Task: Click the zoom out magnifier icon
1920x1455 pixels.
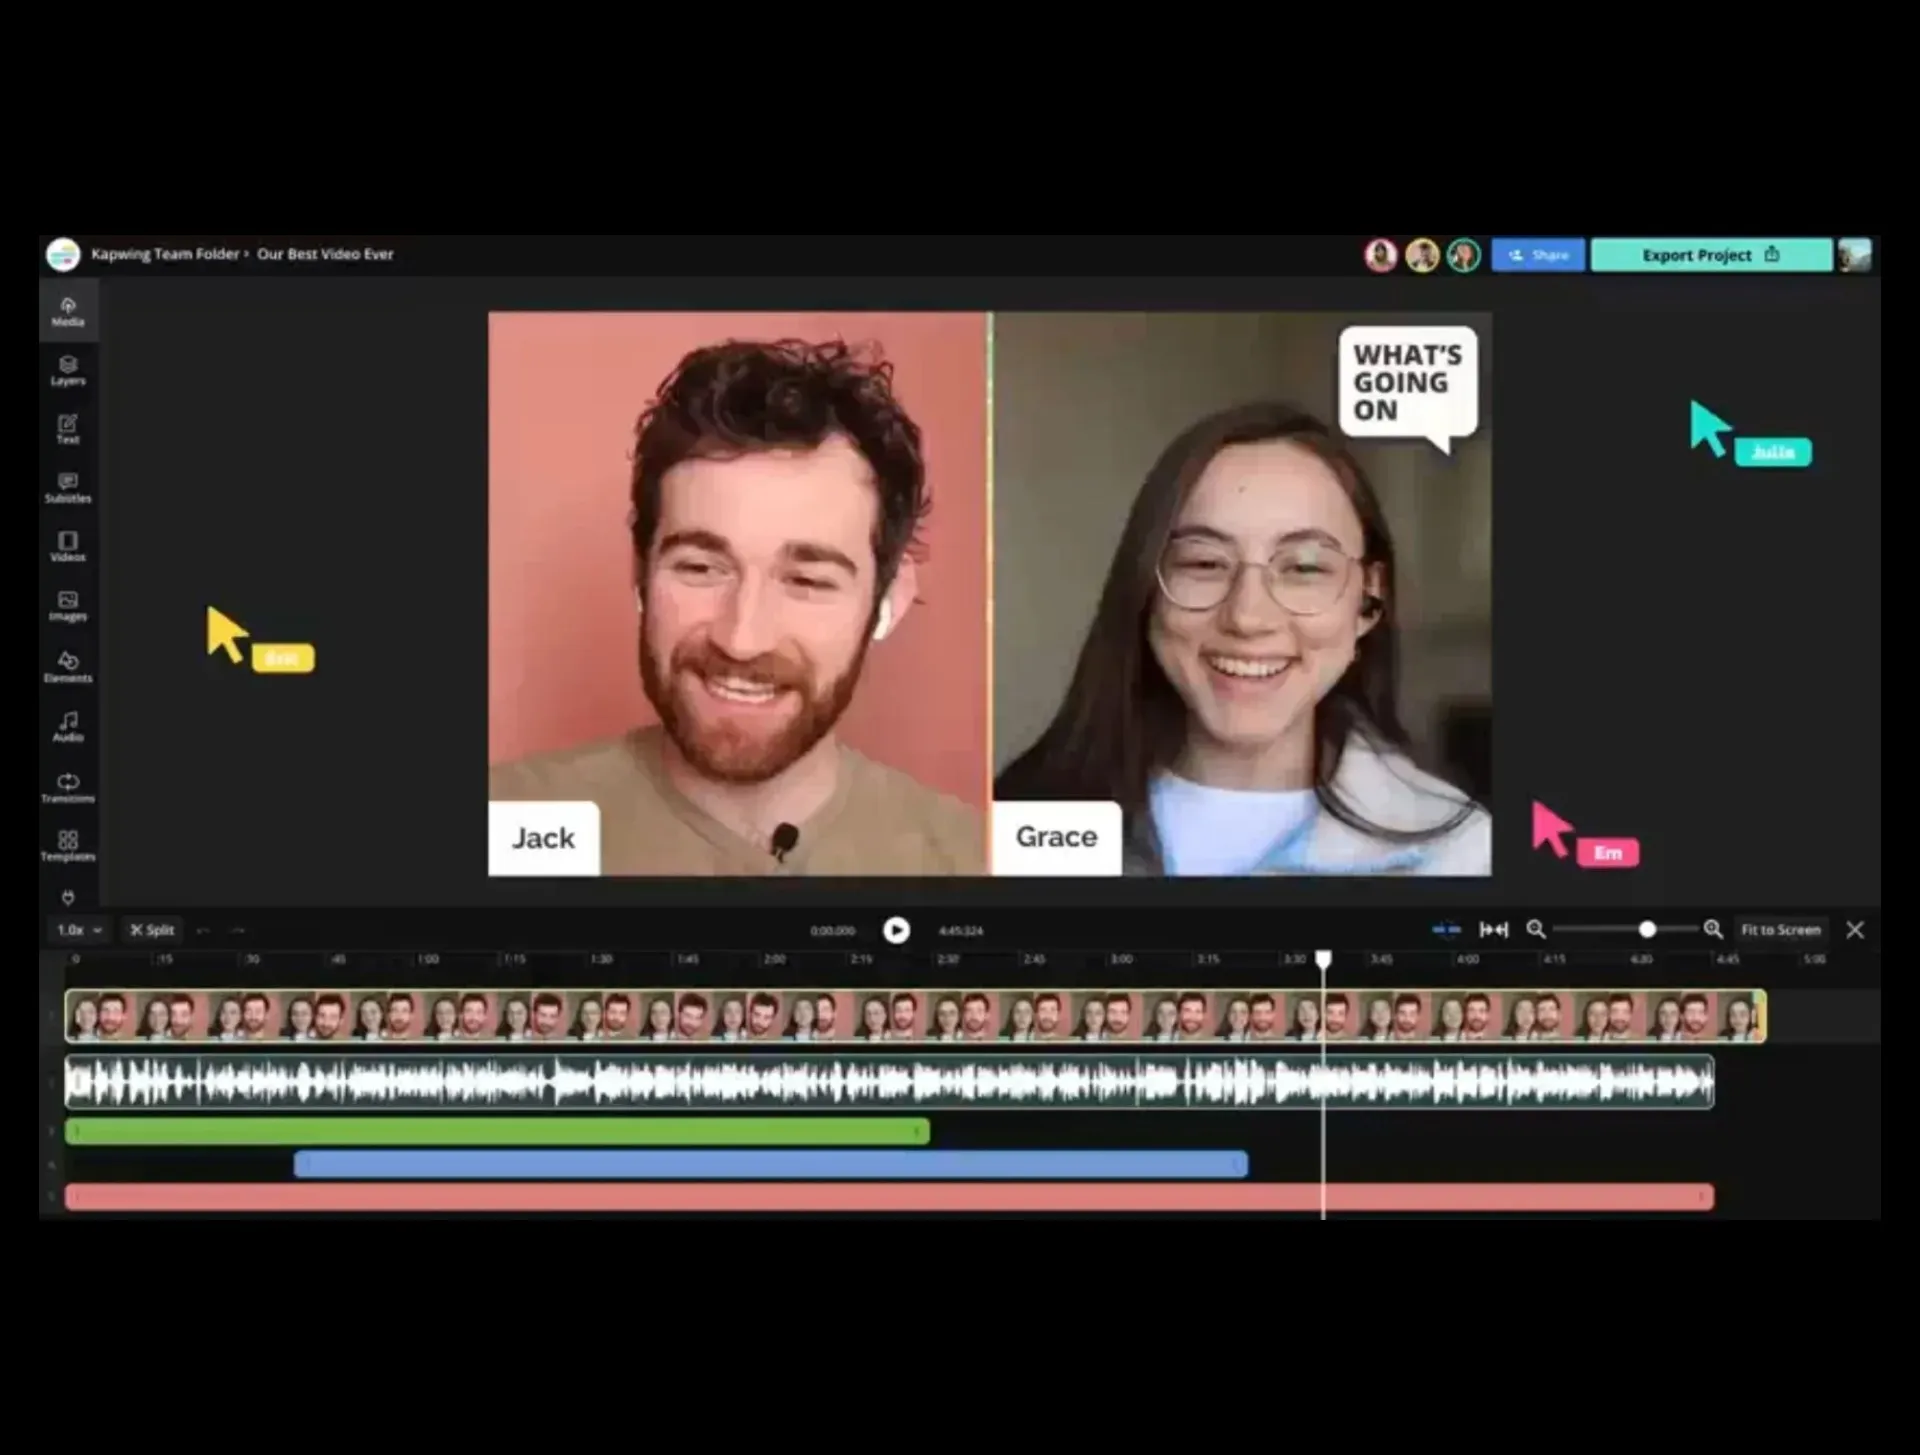Action: (x=1536, y=930)
